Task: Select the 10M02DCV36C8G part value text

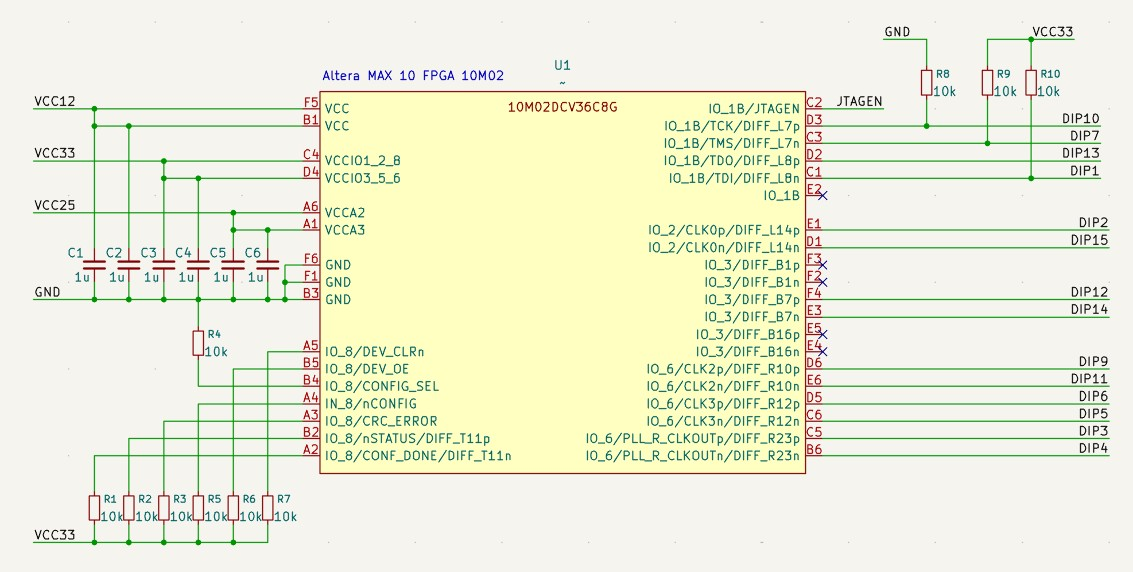Action: 563,108
